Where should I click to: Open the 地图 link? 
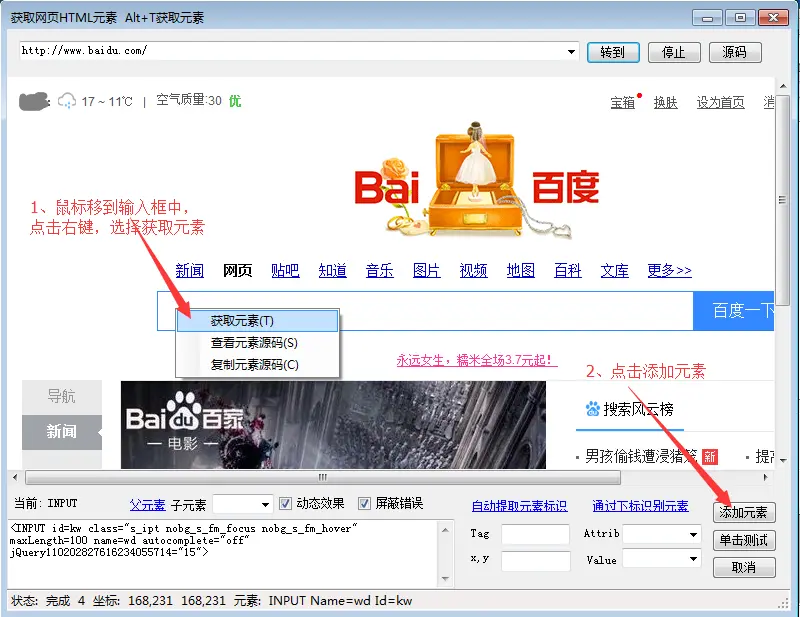click(520, 270)
